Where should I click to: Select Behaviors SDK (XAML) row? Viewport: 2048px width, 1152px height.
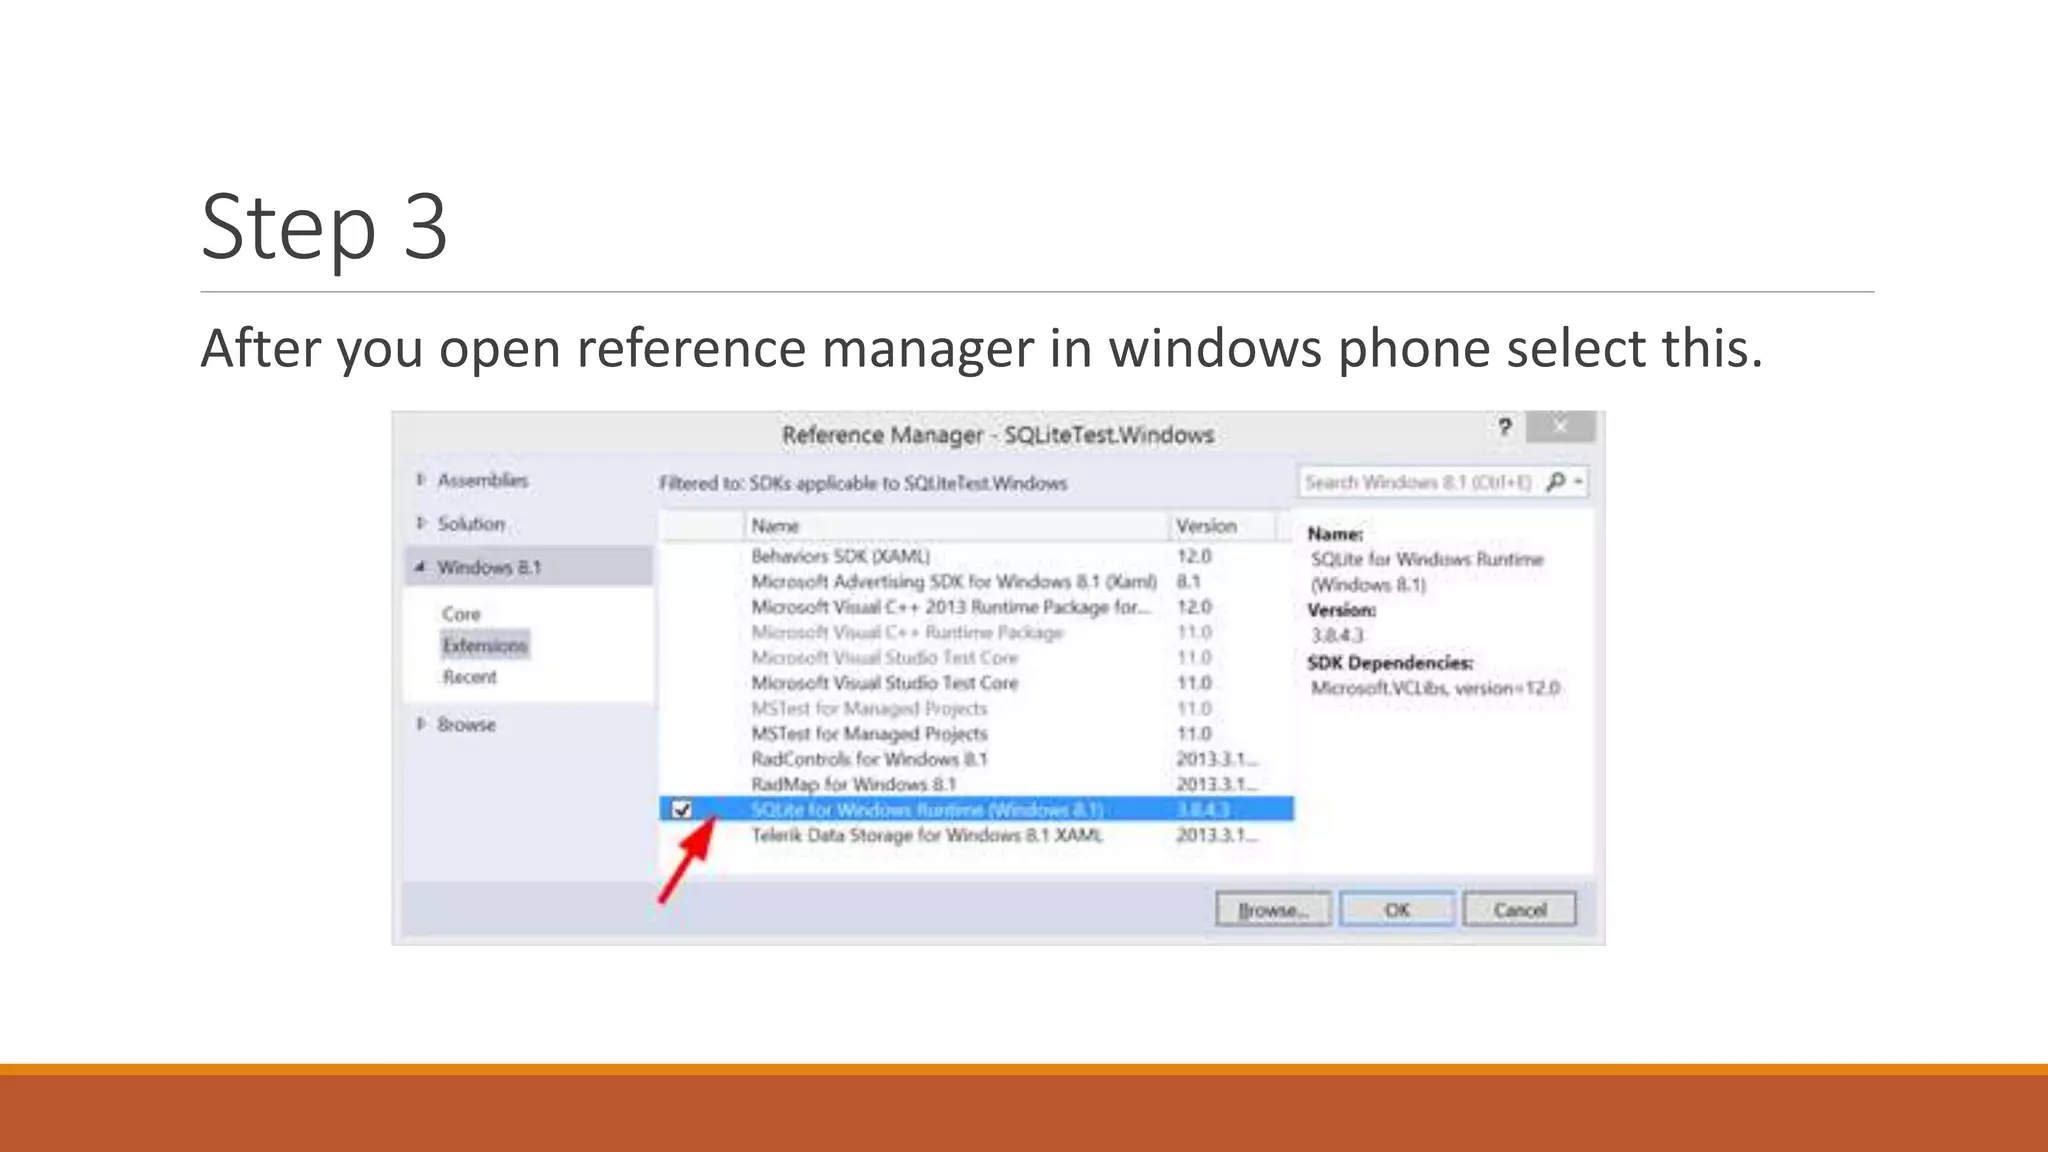[x=976, y=556]
